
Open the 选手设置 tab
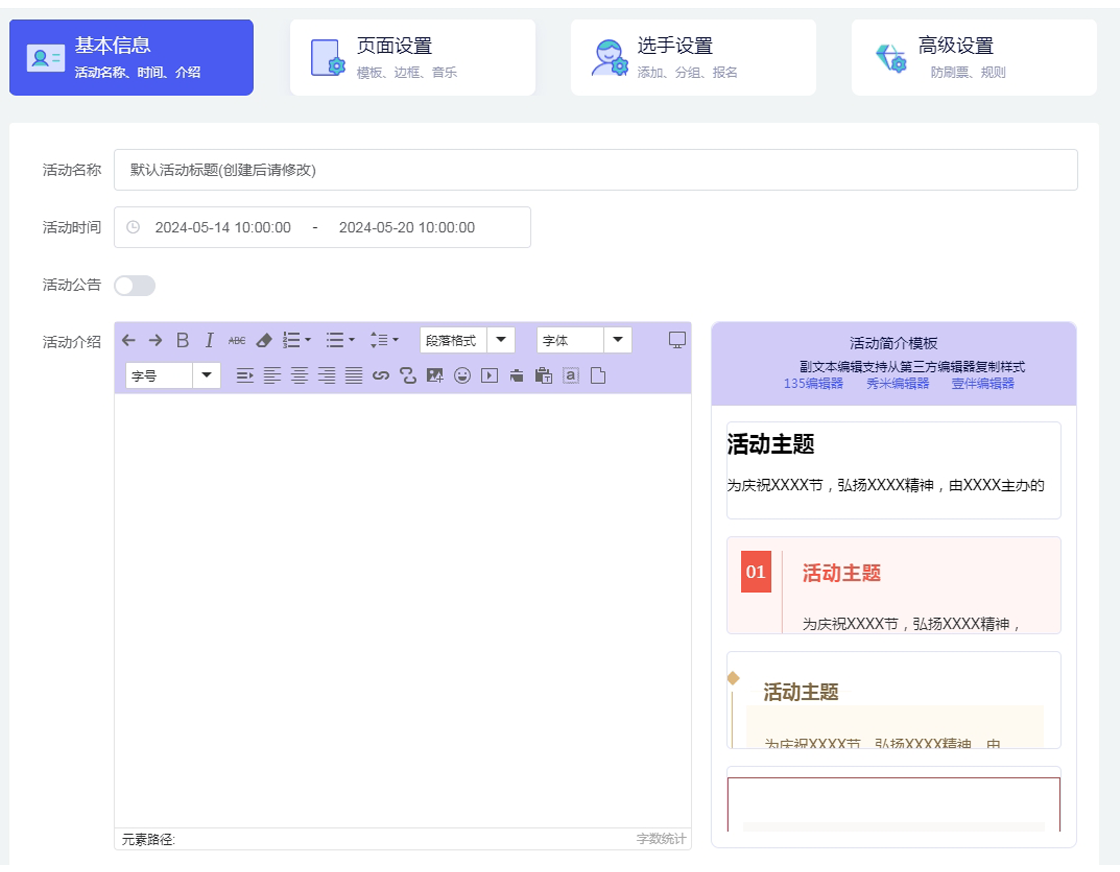pyautogui.click(x=693, y=57)
